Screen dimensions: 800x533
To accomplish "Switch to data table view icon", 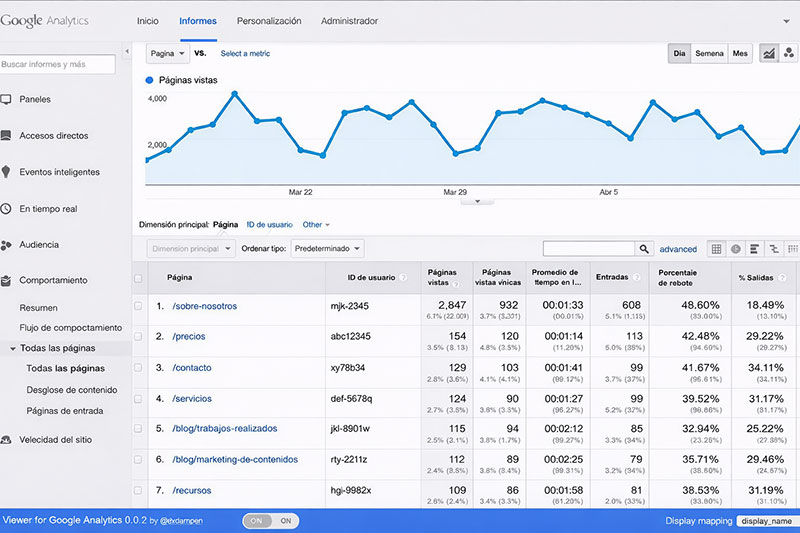I will [x=716, y=249].
